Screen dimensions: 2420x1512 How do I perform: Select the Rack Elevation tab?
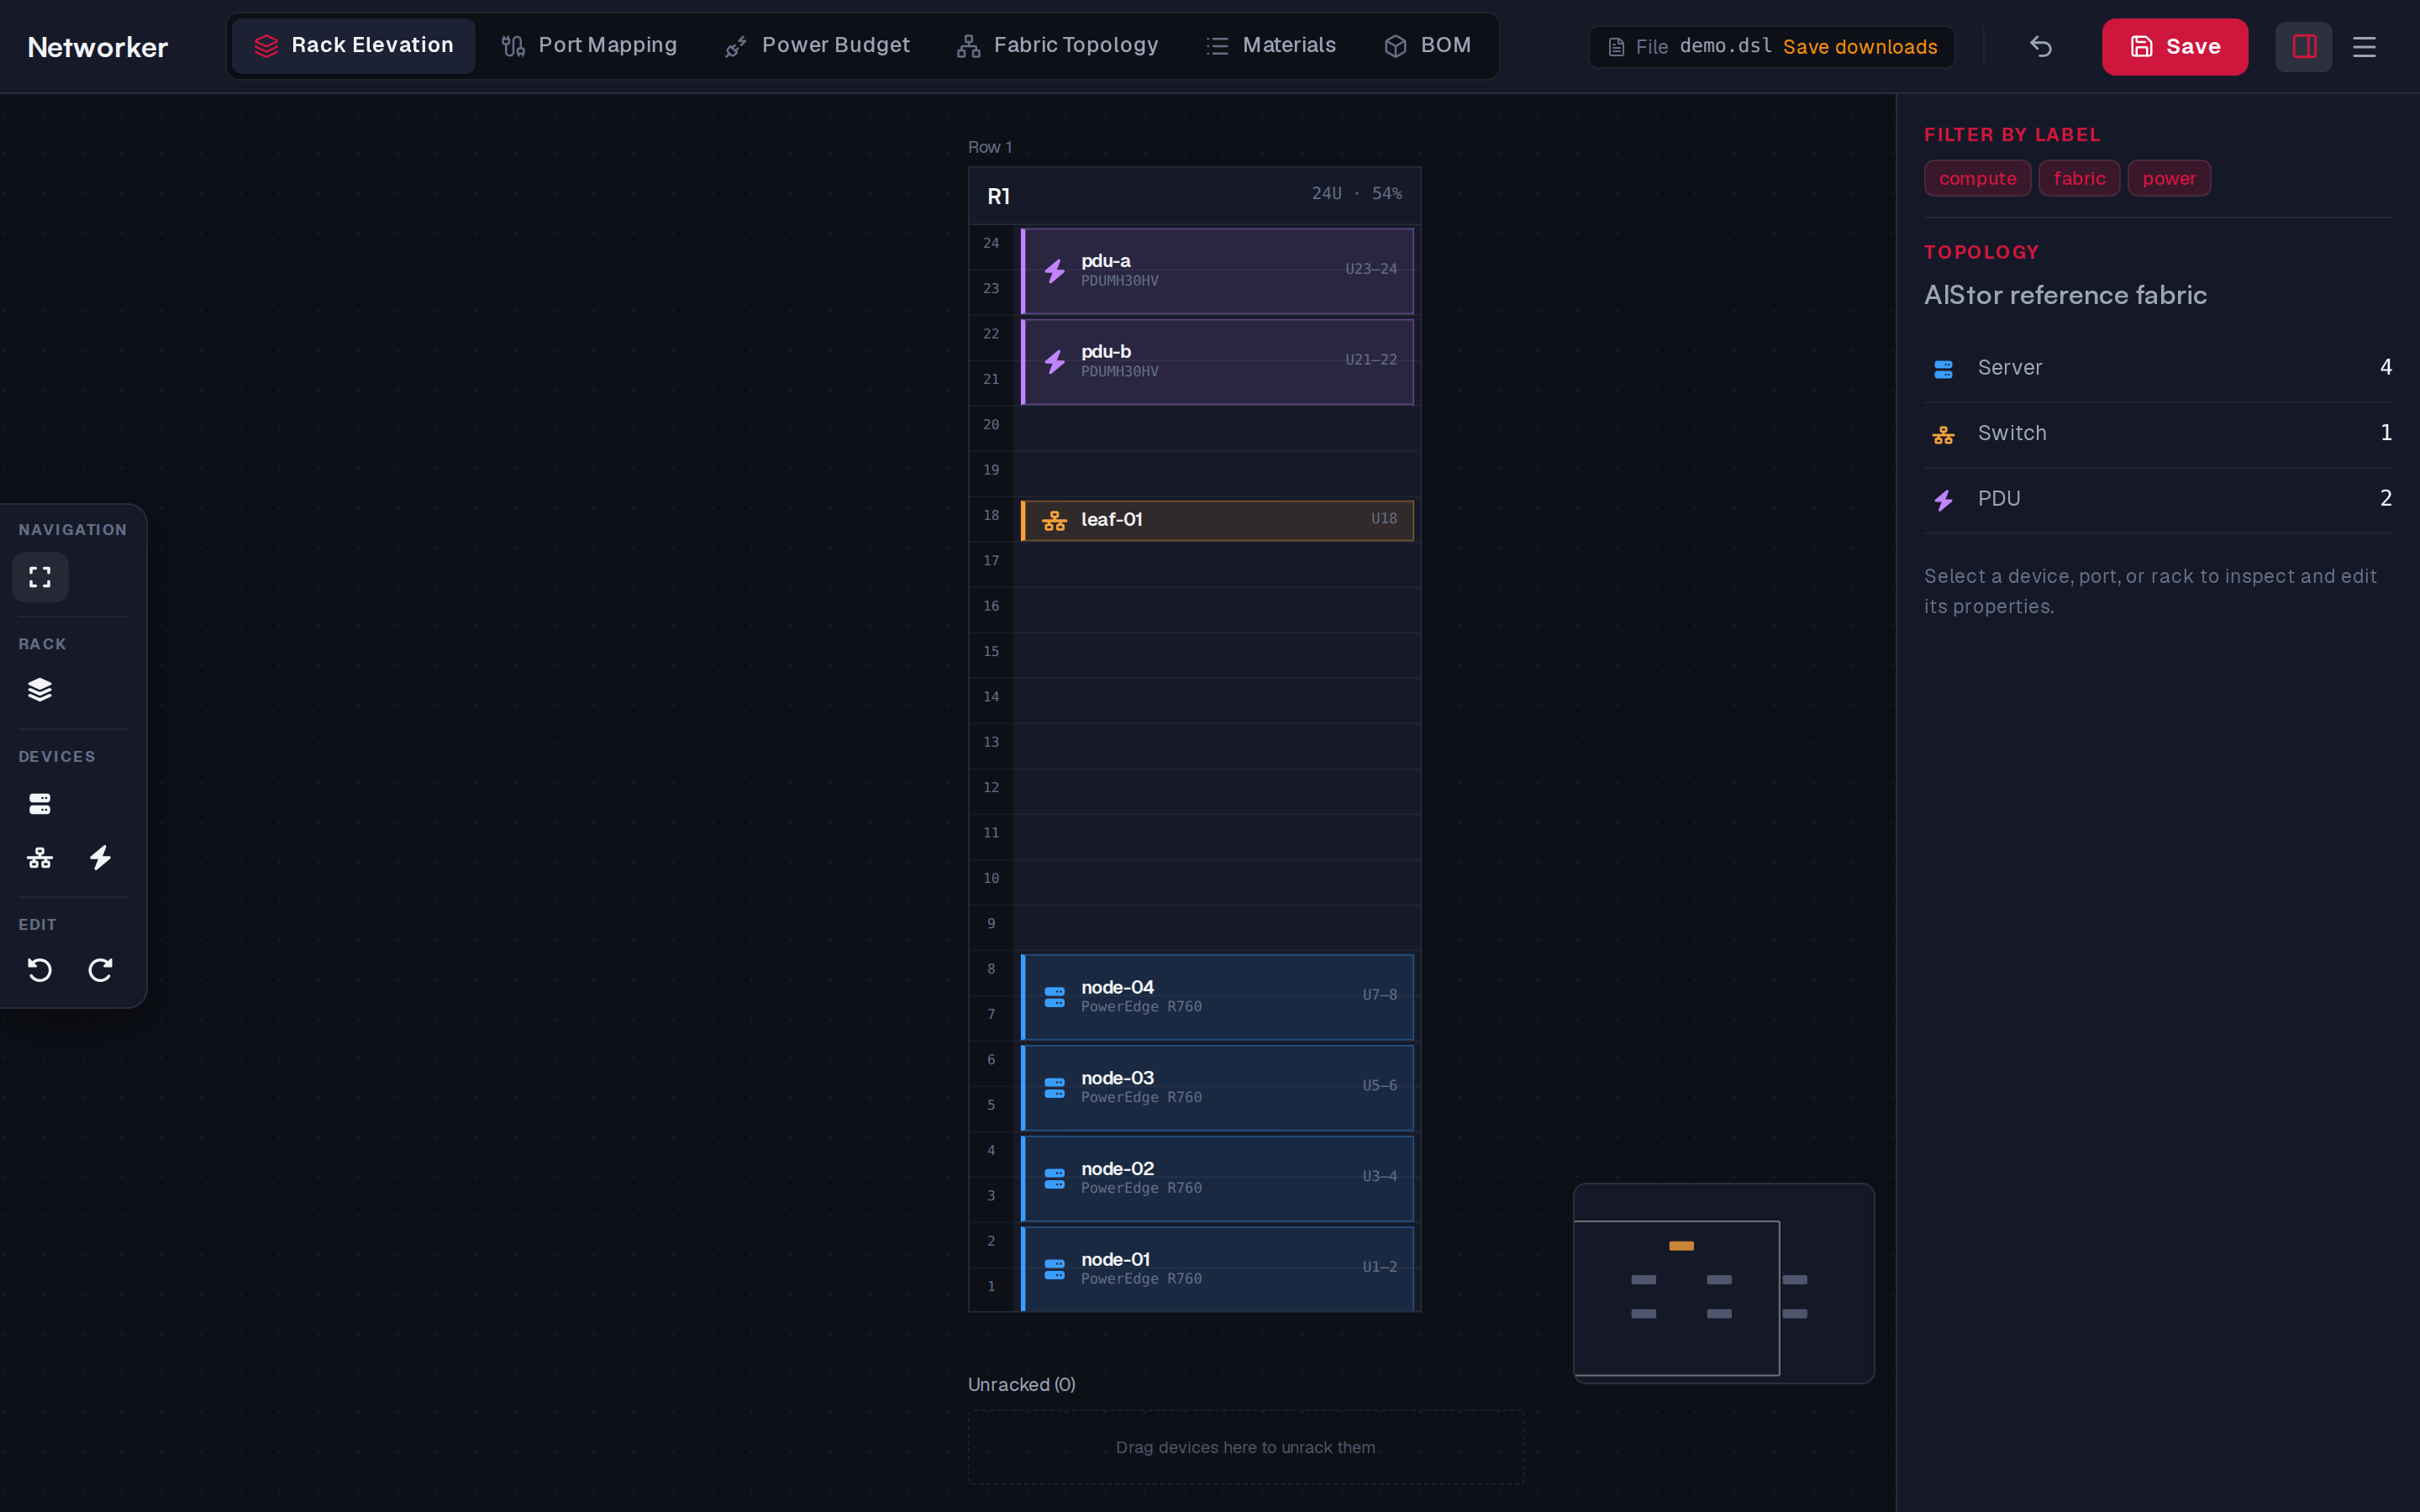click(354, 46)
